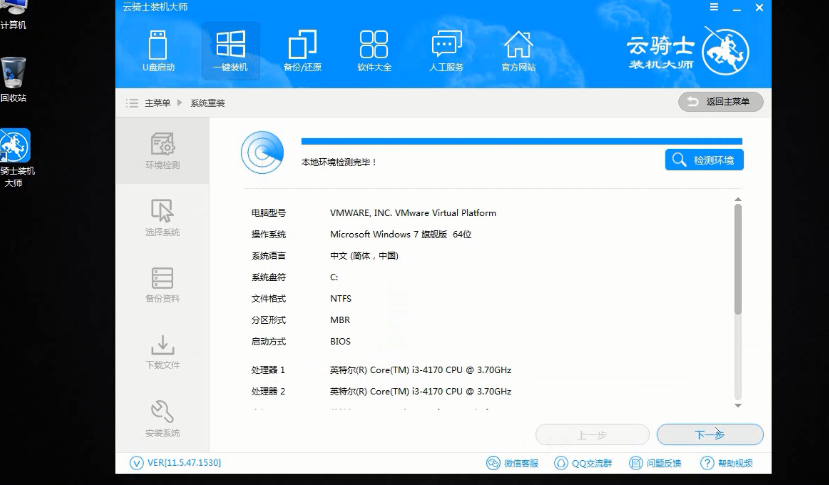Open the hamburger menu in title bar
This screenshot has height=485, width=829.
(x=714, y=7)
